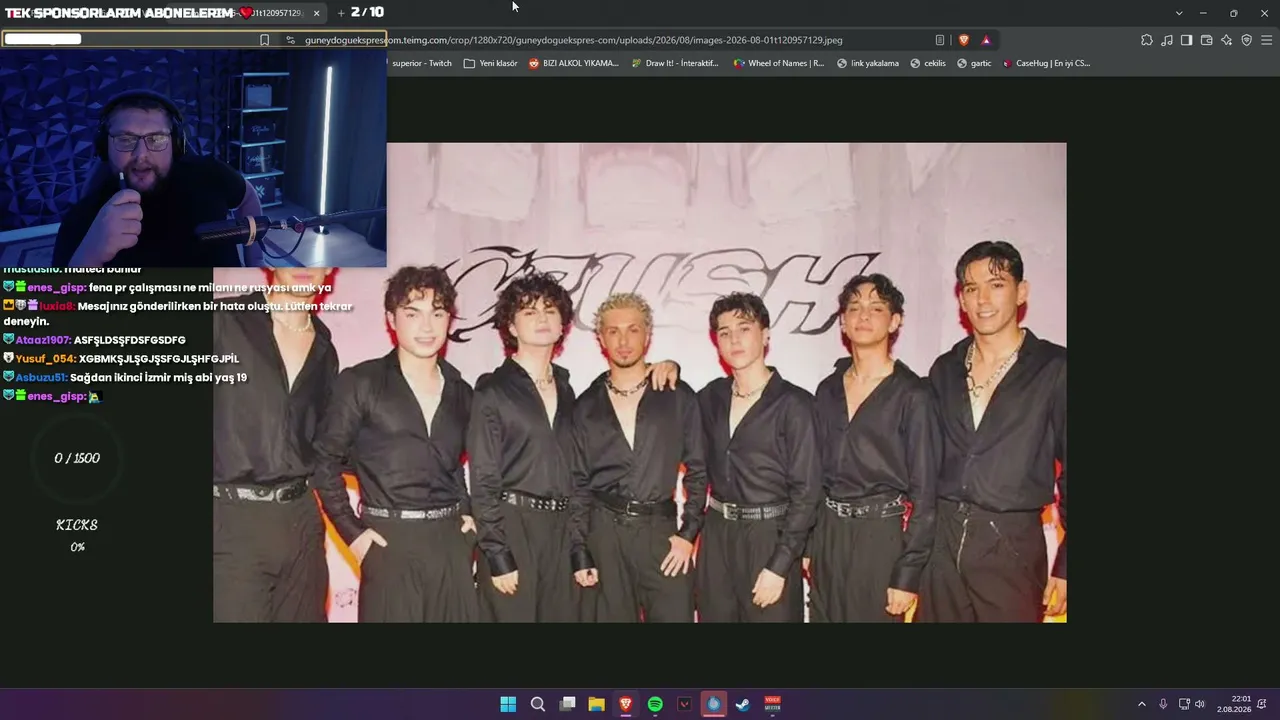This screenshot has width=1280, height=720.
Task: Open the Windows Start menu
Action: (508, 704)
